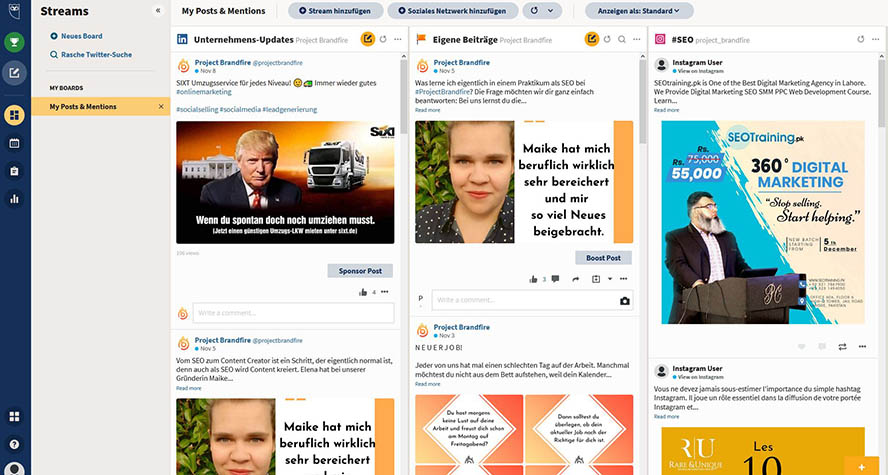
Task: Read more on Praktikum als SEO post
Action: tap(428, 110)
